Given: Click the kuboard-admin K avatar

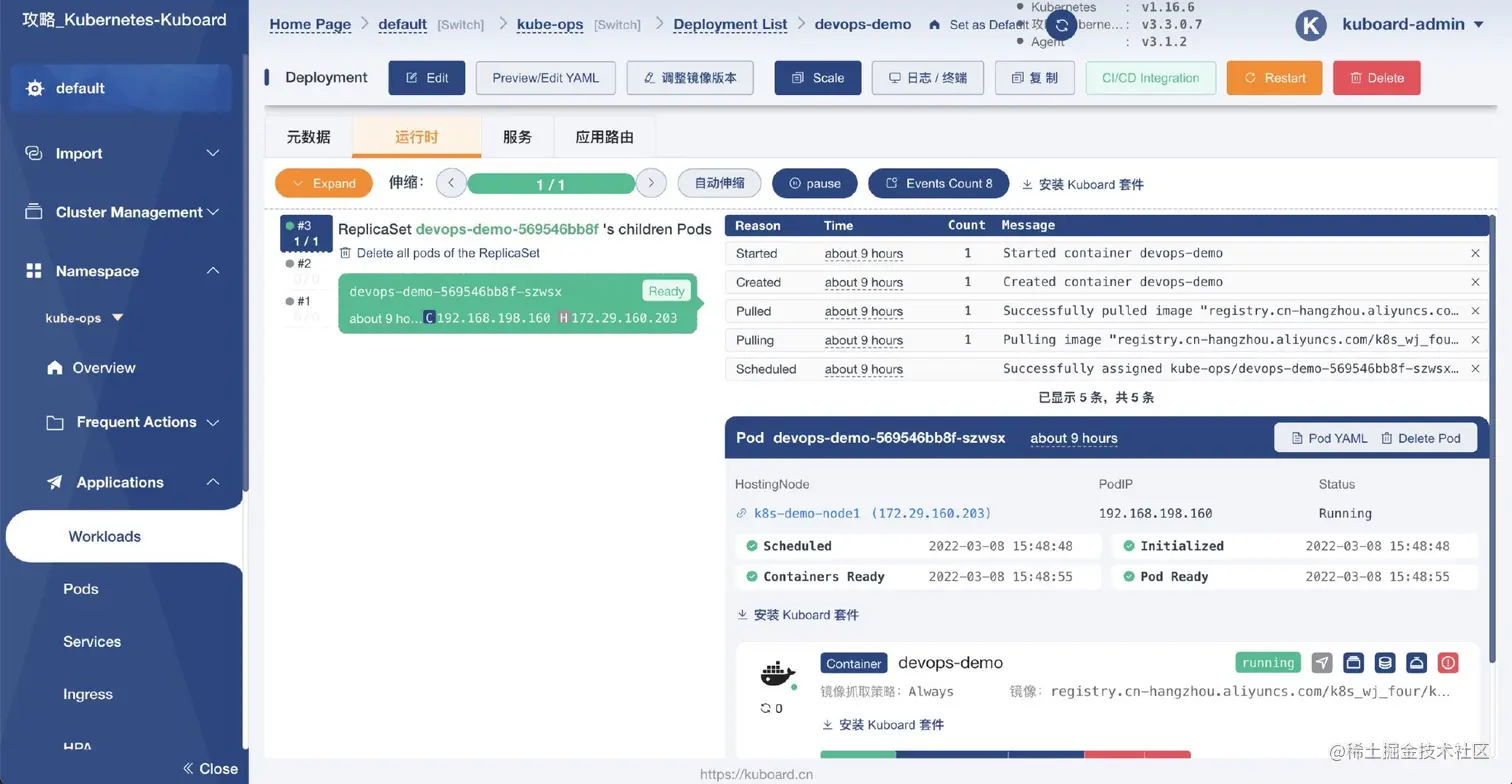Looking at the screenshot, I should [1311, 26].
